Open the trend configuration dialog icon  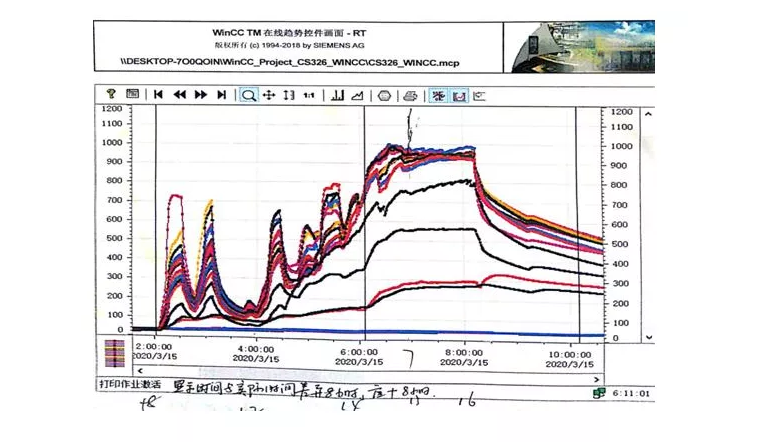[132, 95]
